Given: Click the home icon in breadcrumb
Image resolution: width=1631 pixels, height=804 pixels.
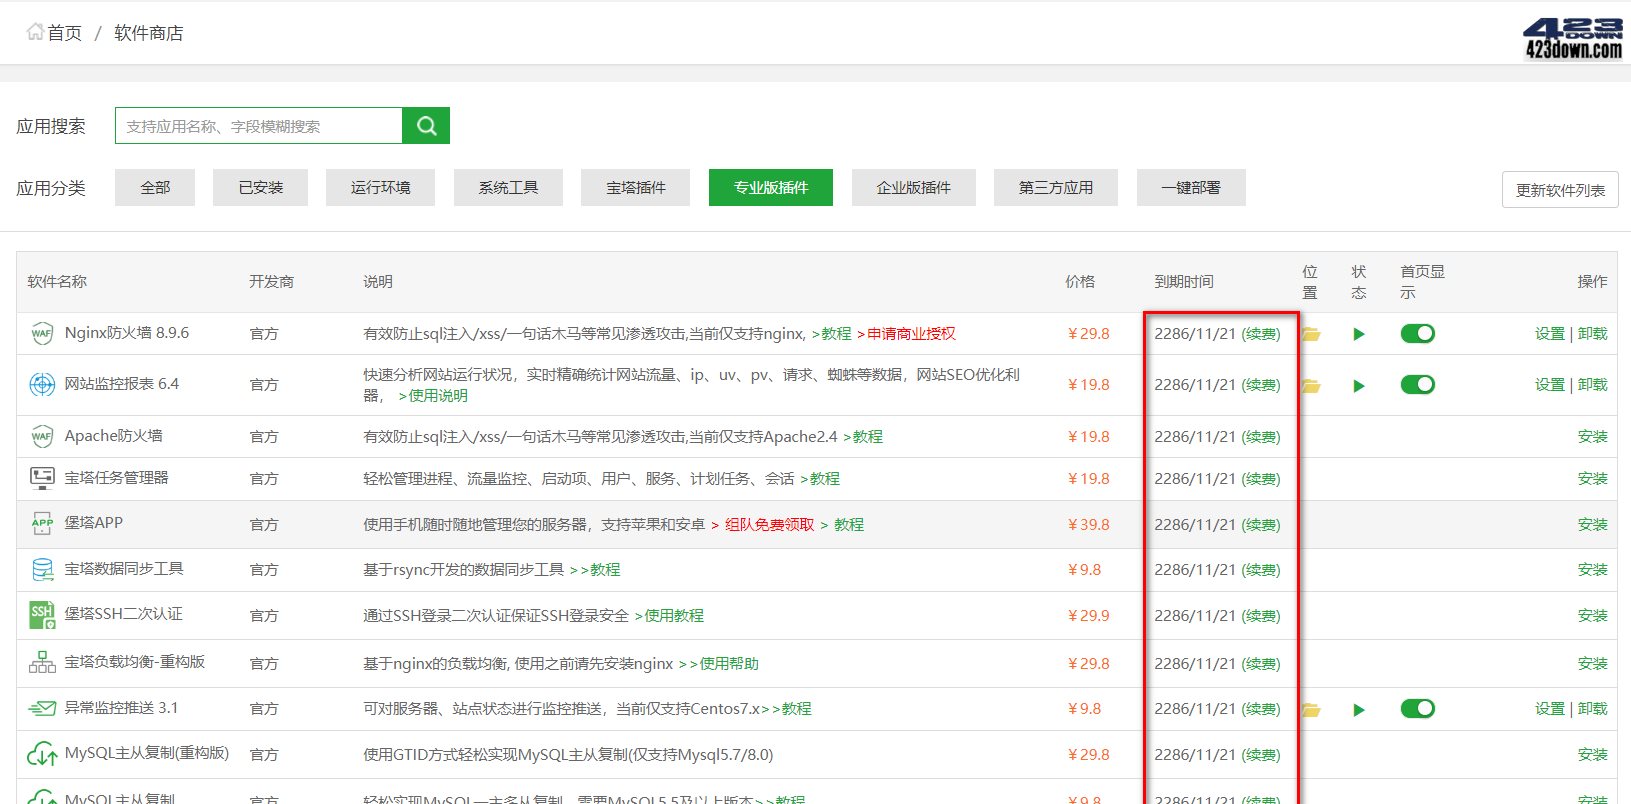Looking at the screenshot, I should [x=35, y=32].
